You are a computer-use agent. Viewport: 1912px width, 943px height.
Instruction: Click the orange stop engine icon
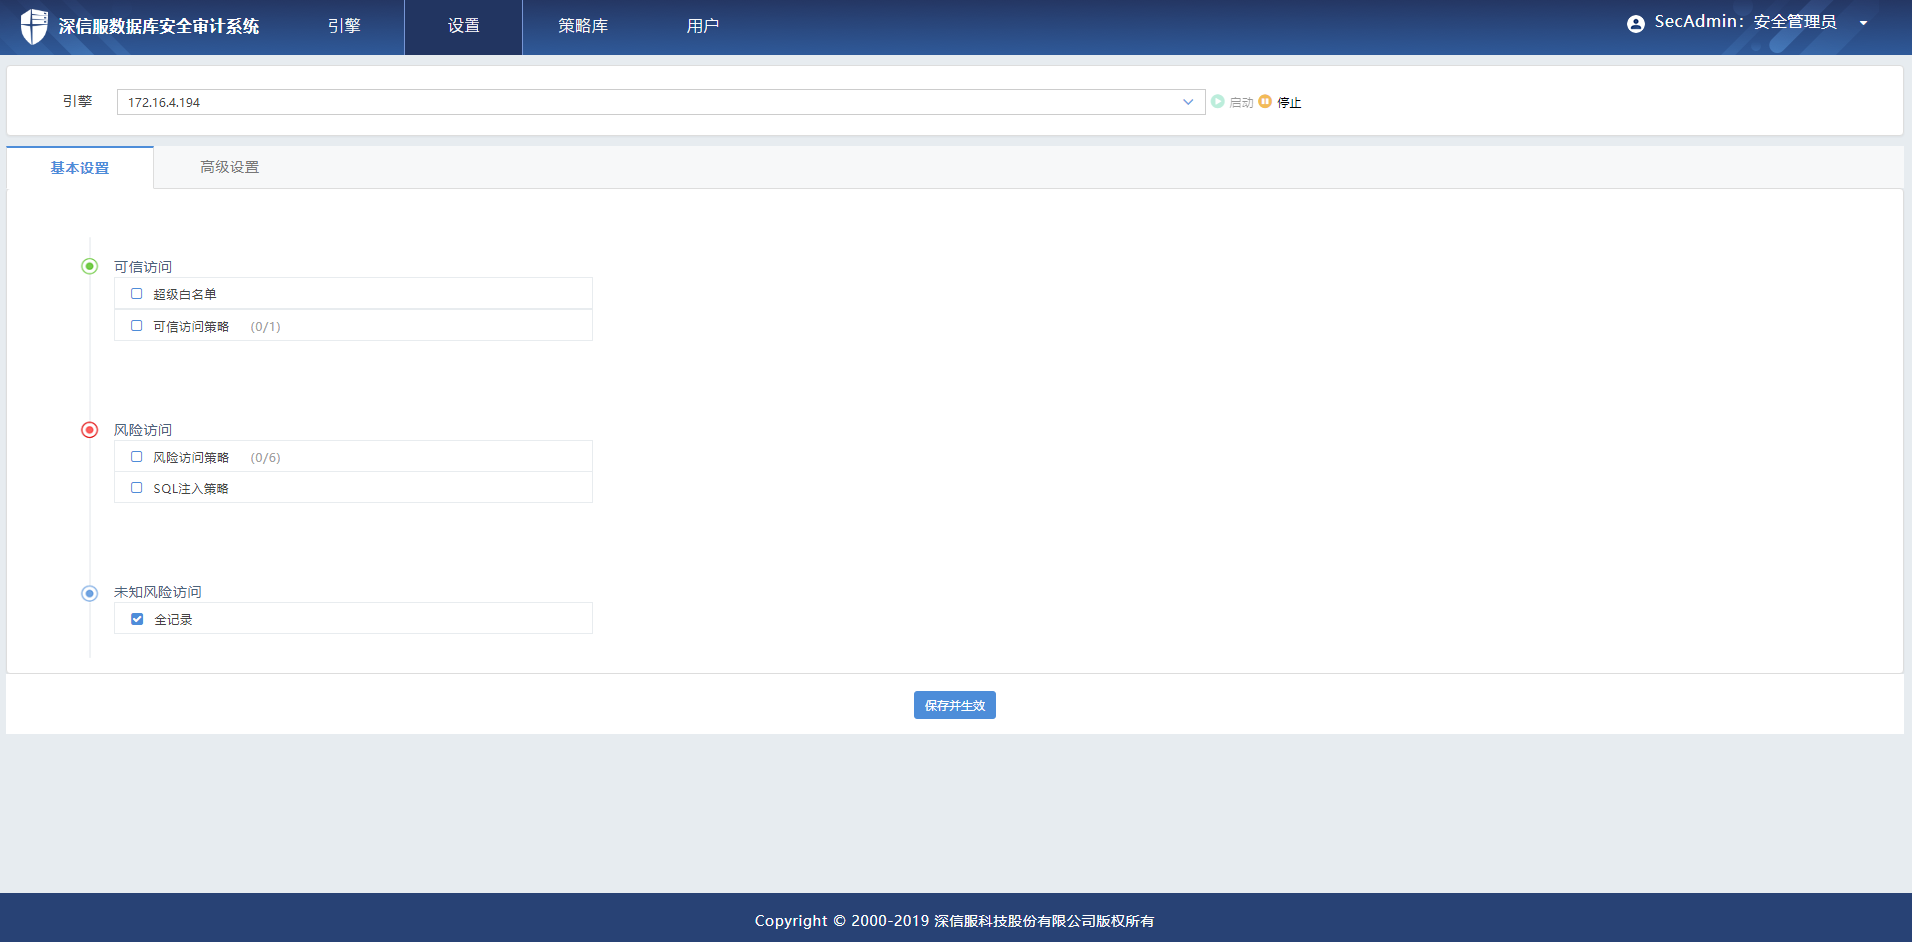pos(1265,102)
